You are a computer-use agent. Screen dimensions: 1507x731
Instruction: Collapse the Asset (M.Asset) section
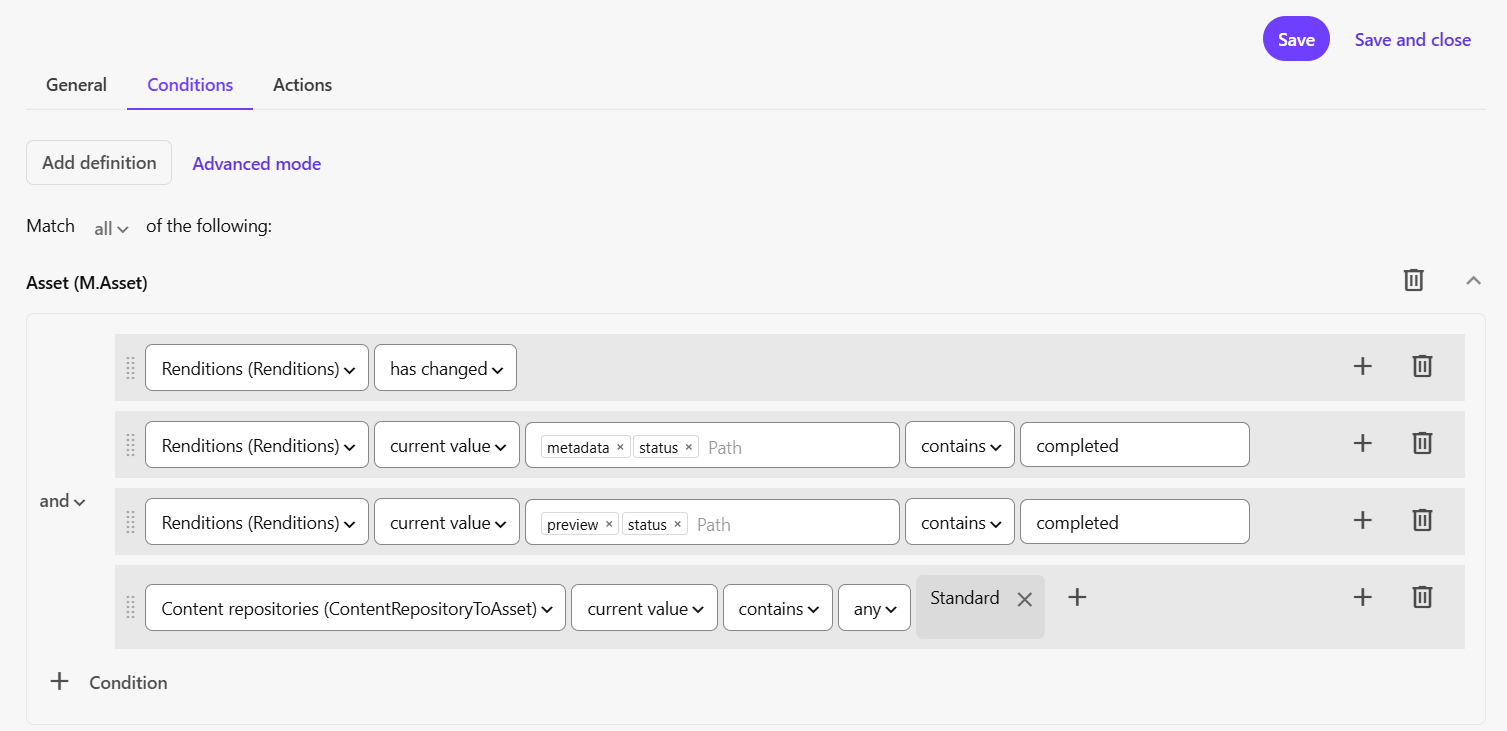(x=1473, y=281)
